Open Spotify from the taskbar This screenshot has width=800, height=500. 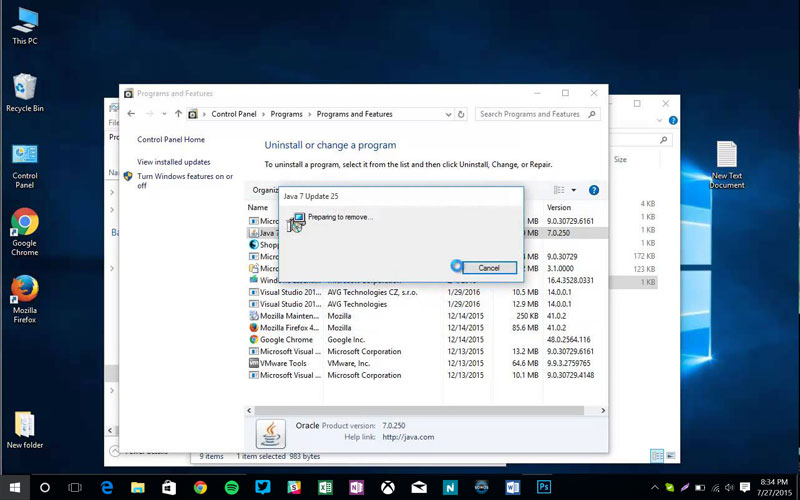[231, 487]
